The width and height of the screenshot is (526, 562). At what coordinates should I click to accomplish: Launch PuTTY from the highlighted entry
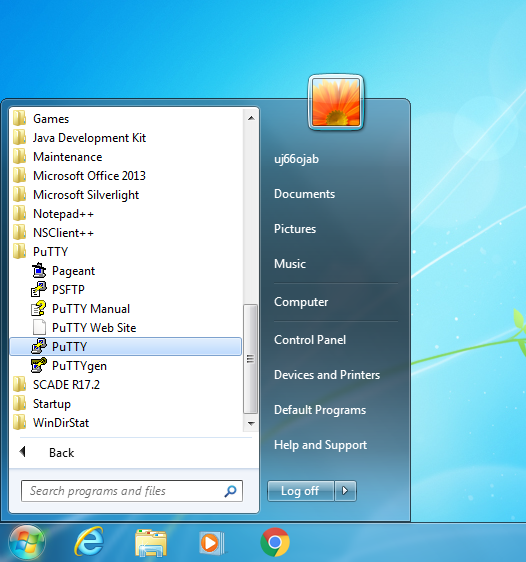(125, 347)
